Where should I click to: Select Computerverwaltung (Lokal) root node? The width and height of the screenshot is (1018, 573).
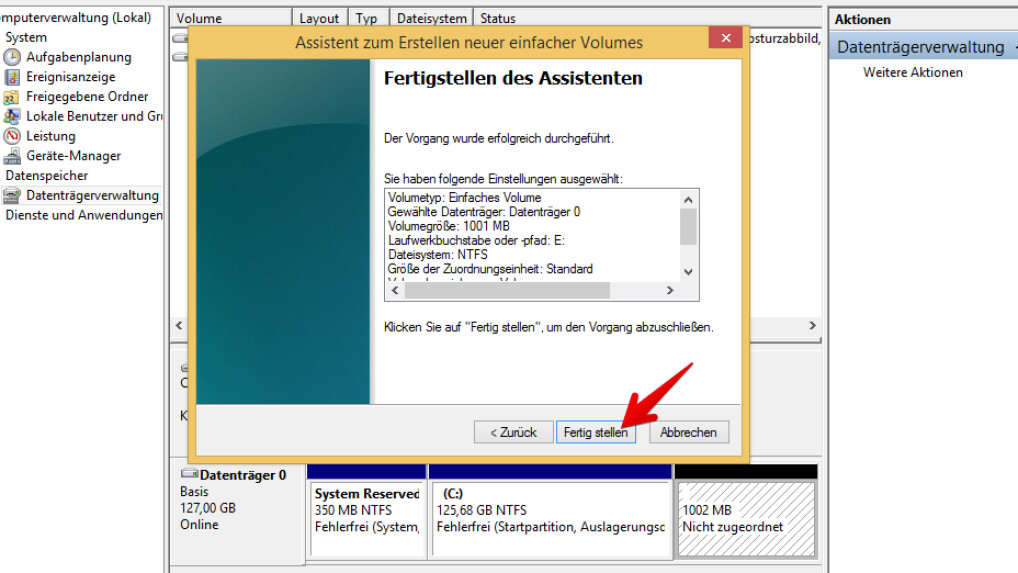click(75, 18)
